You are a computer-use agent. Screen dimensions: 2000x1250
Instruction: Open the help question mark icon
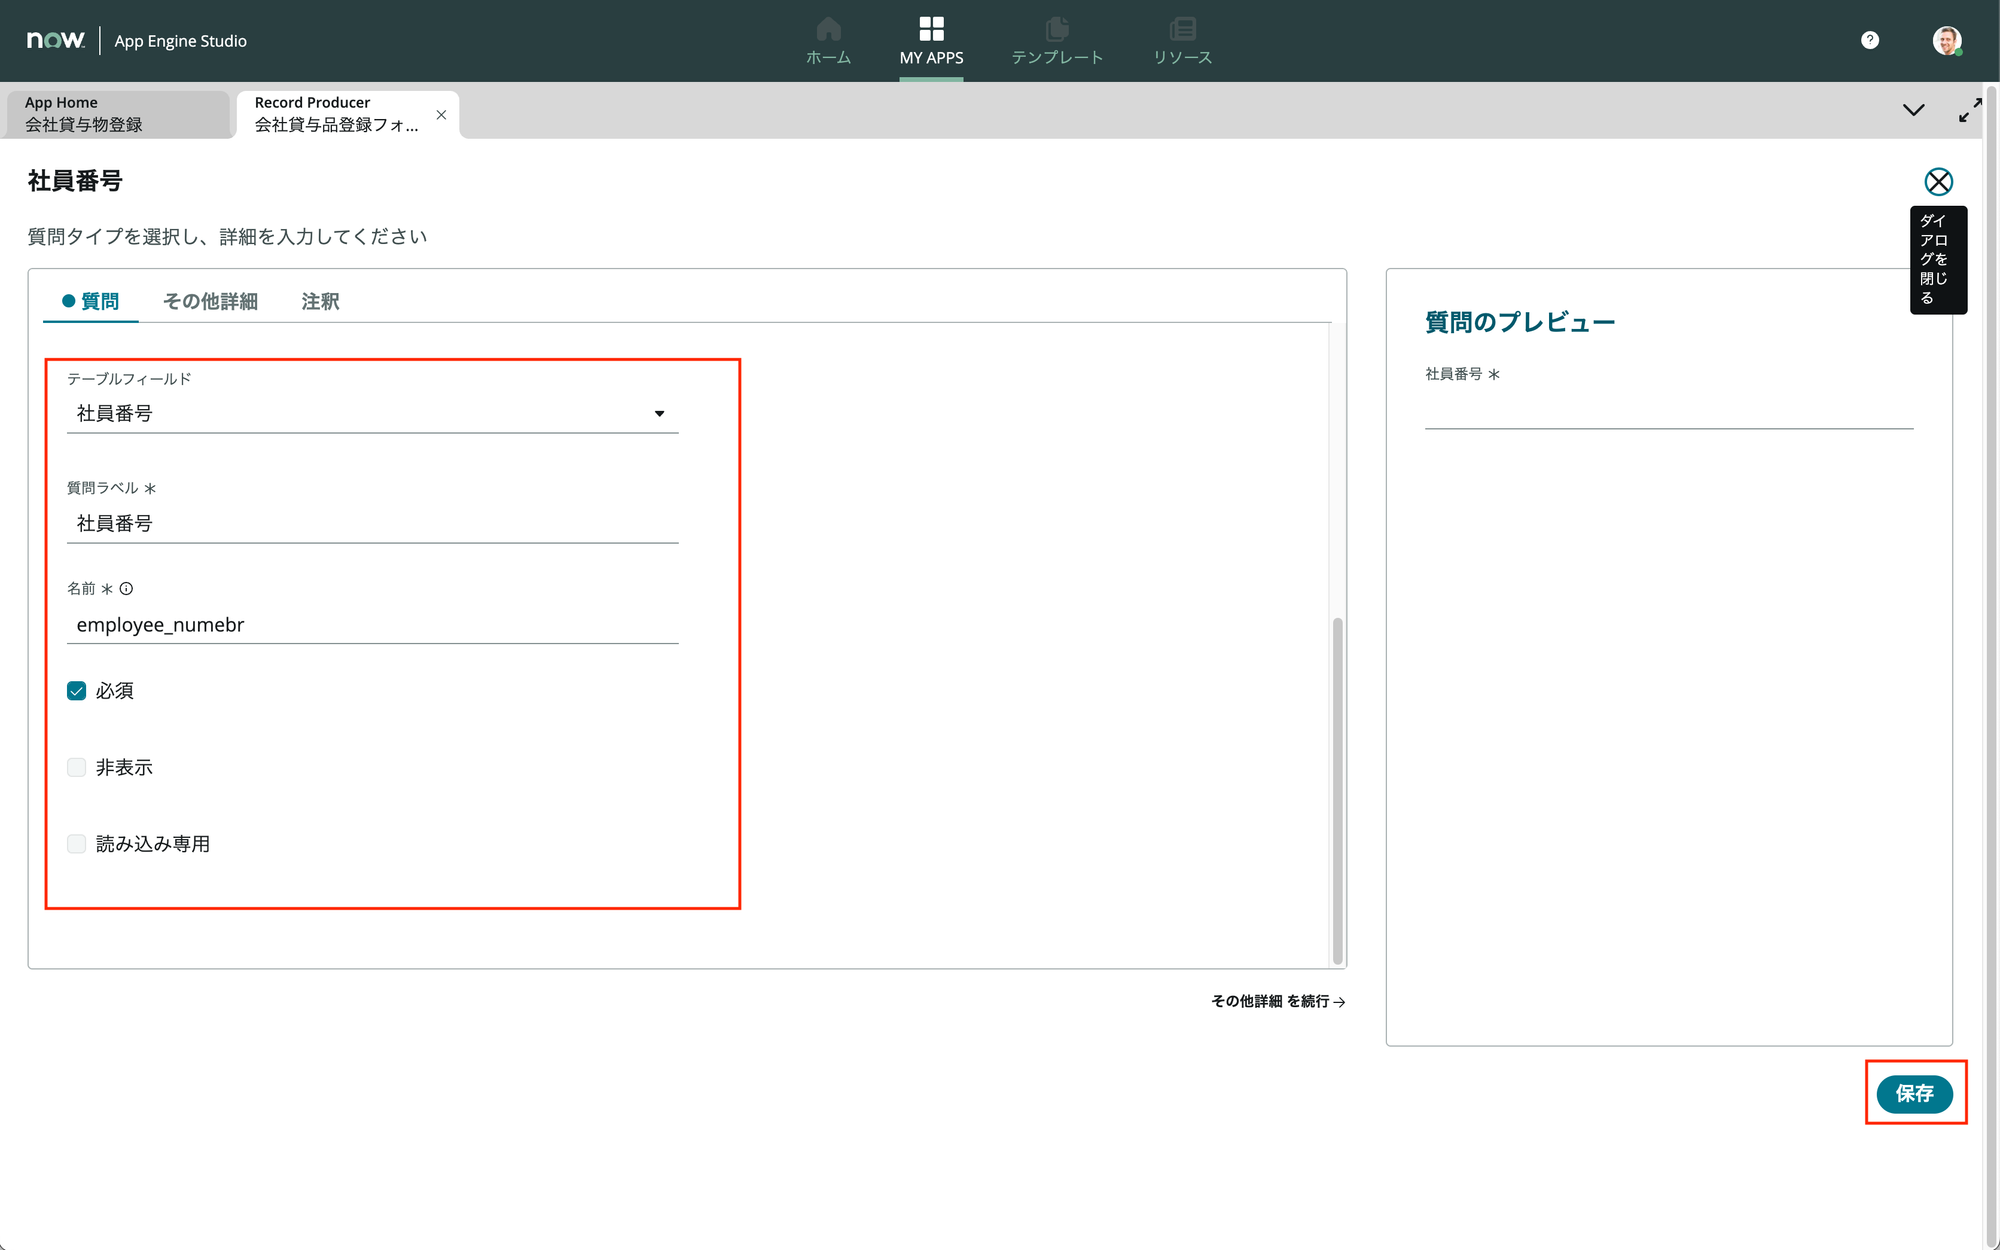click(1870, 40)
